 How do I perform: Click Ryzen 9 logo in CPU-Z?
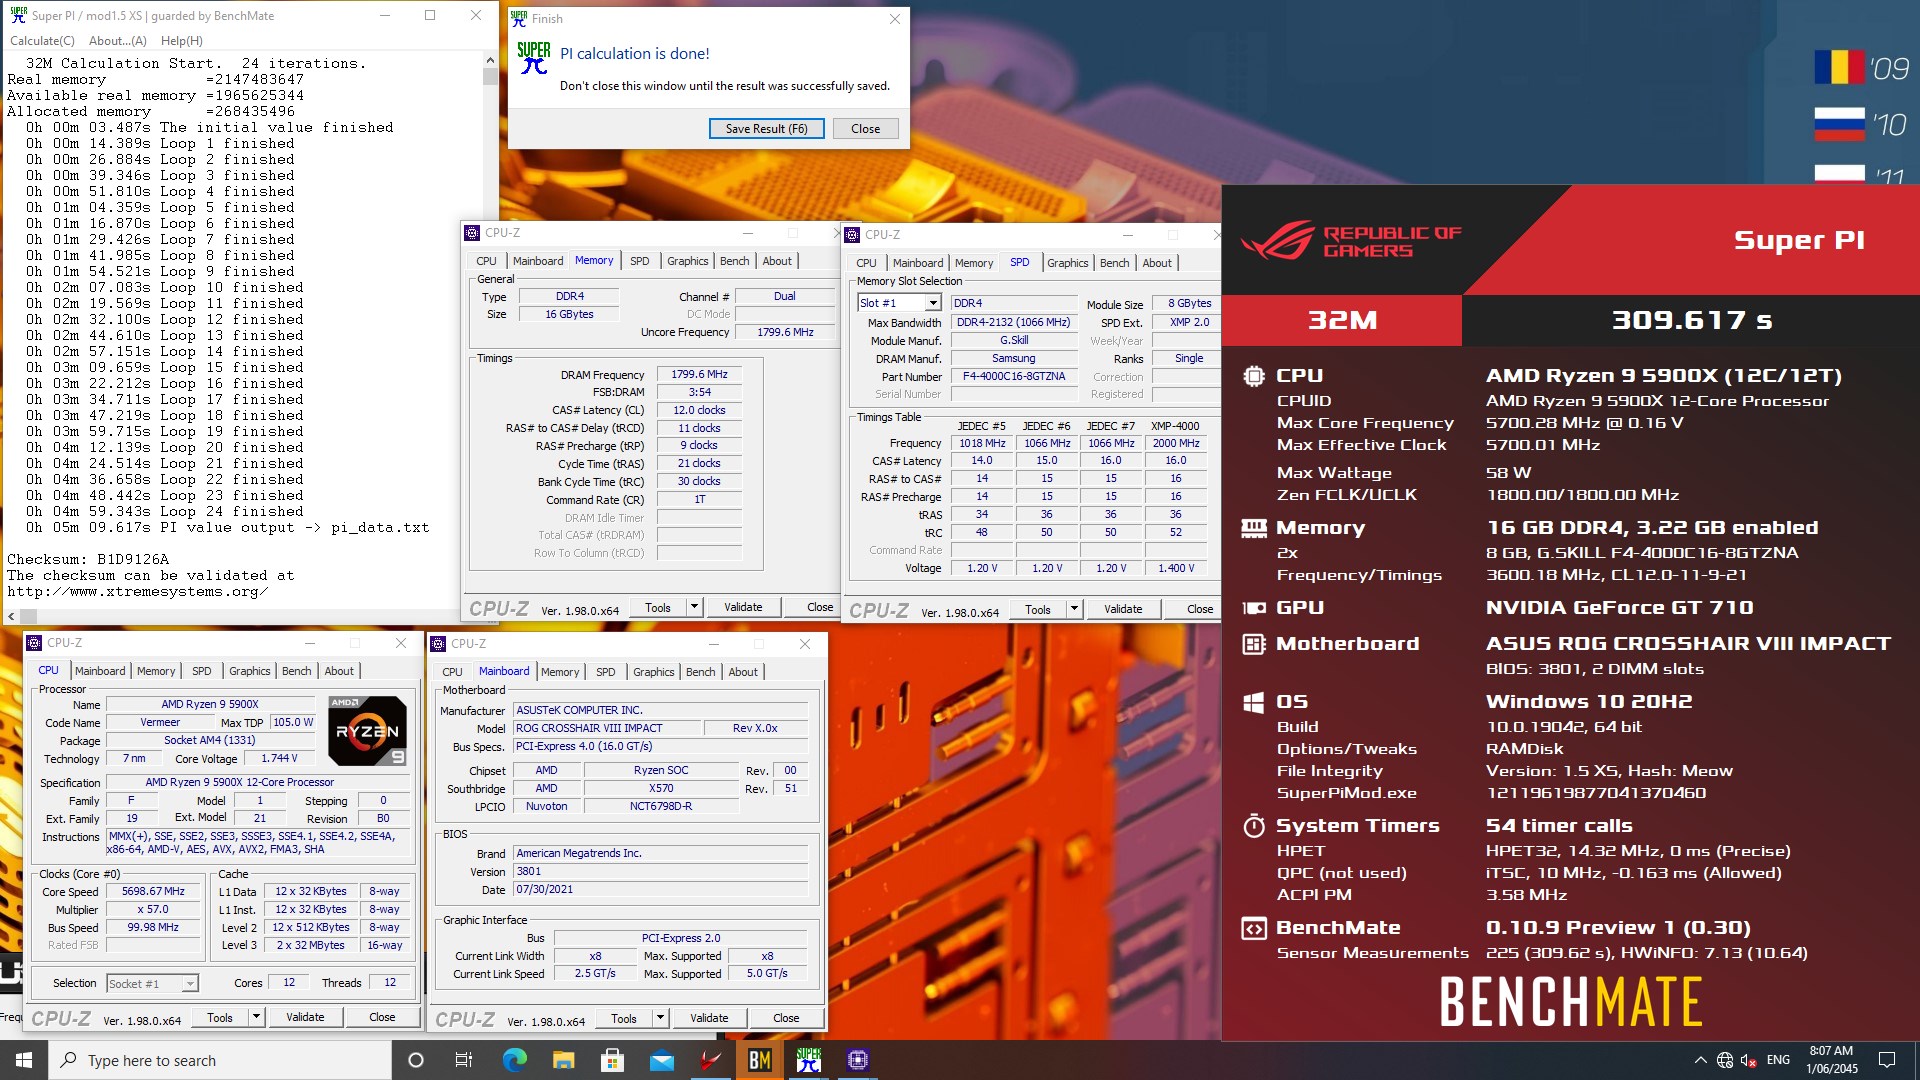click(x=367, y=731)
